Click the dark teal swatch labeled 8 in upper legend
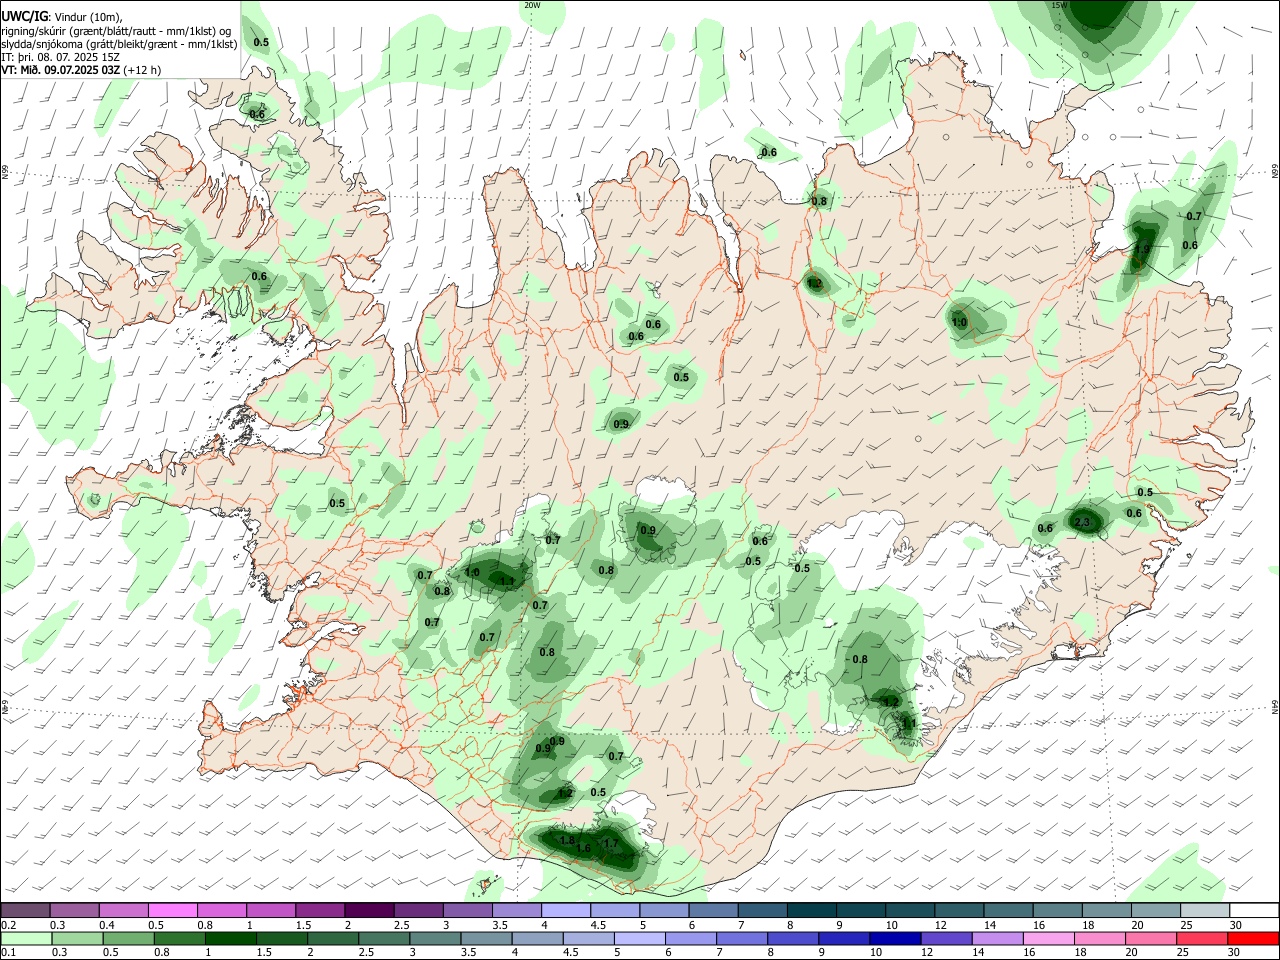 [811, 910]
